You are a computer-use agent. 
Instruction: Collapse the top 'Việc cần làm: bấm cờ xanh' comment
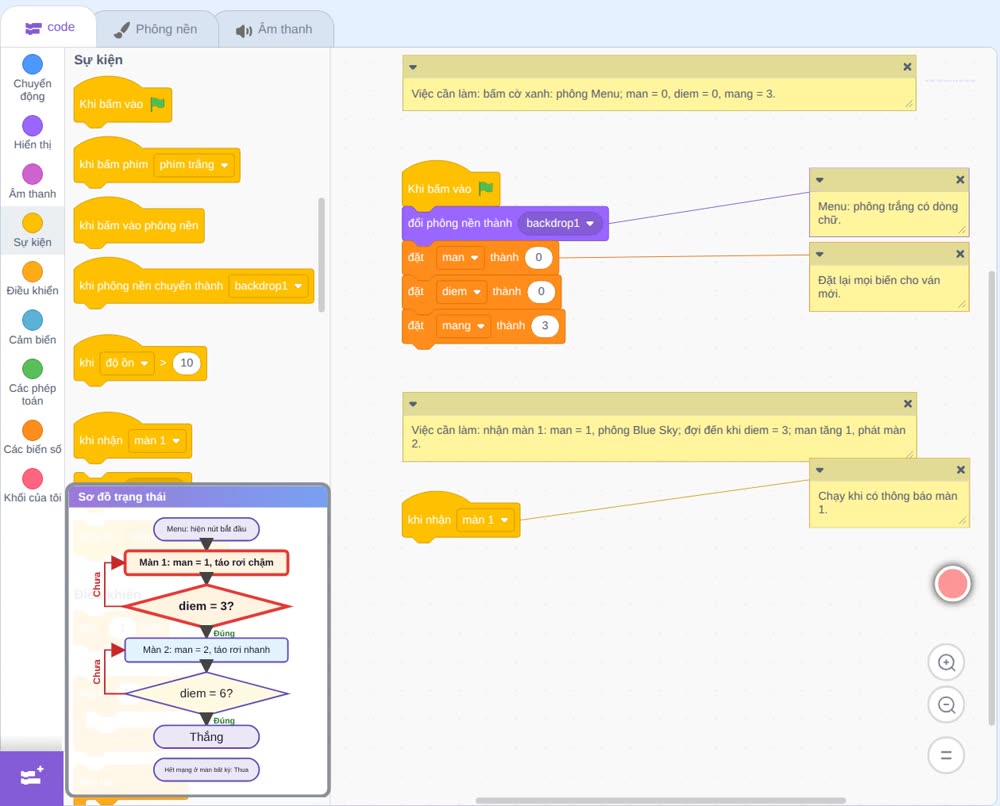(x=413, y=67)
